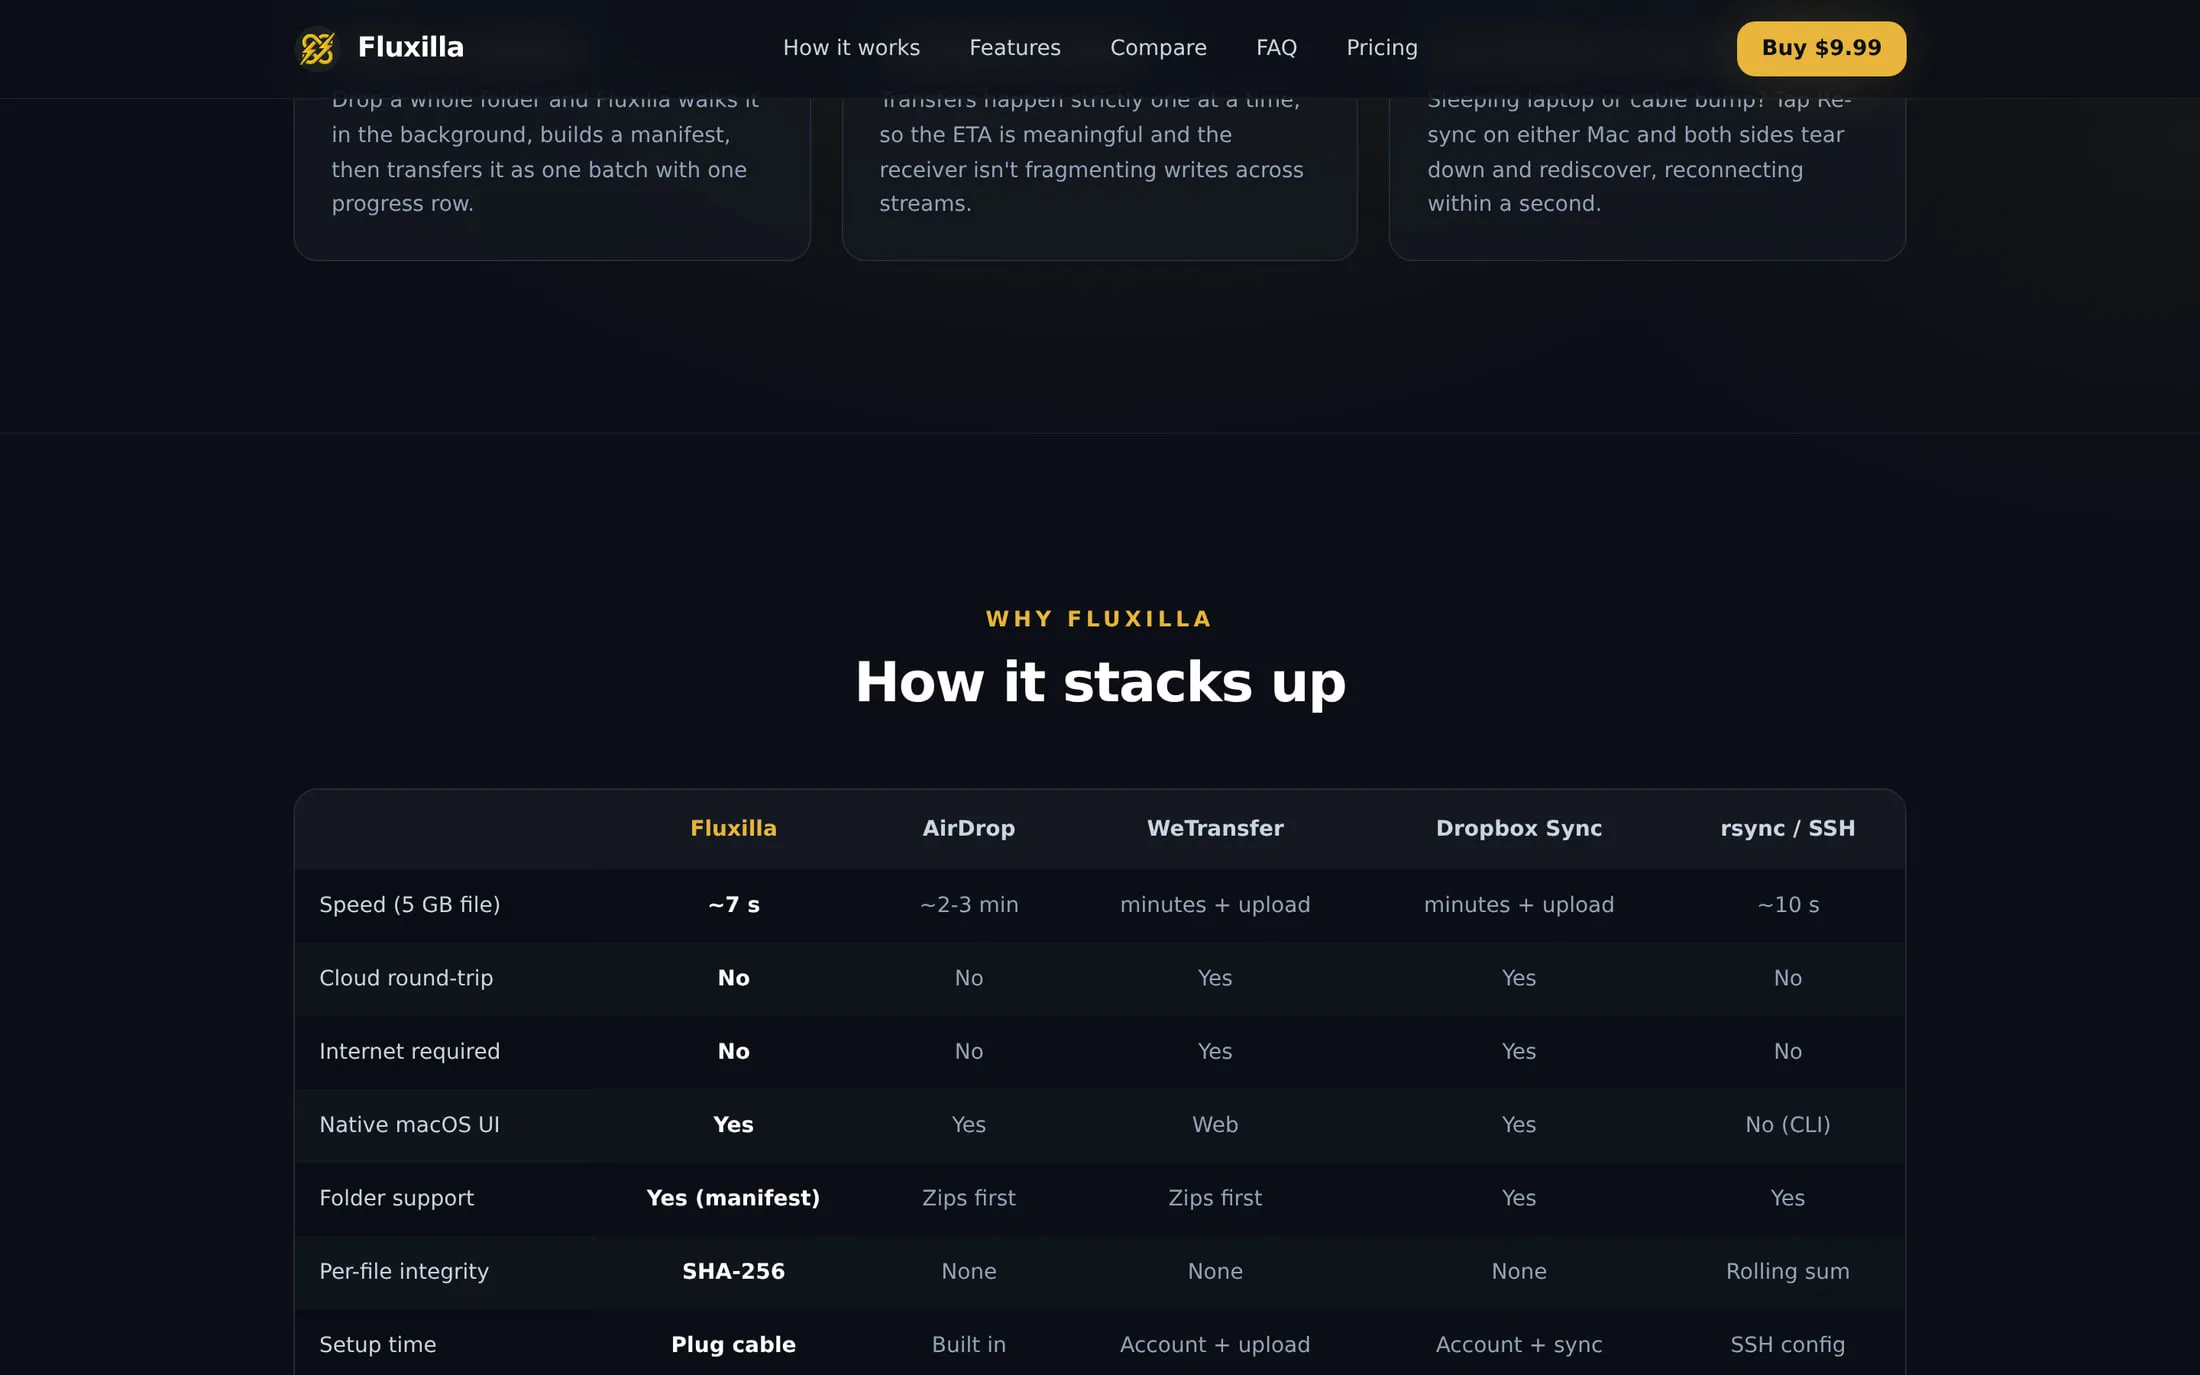
Task: Click the ~7 s Fluxilla speed value
Action: pos(733,905)
